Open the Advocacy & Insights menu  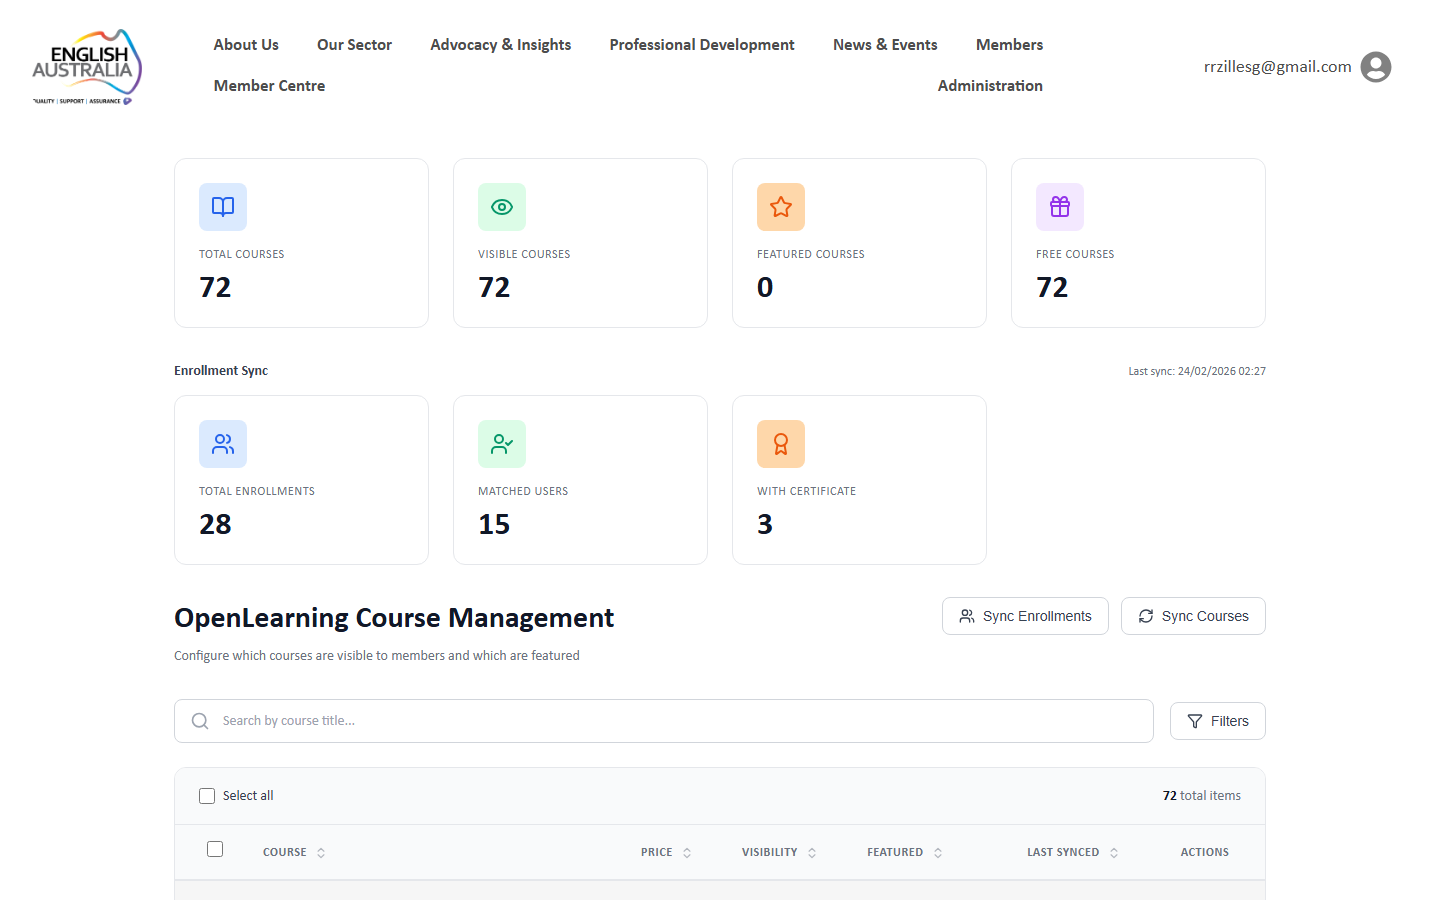click(501, 45)
